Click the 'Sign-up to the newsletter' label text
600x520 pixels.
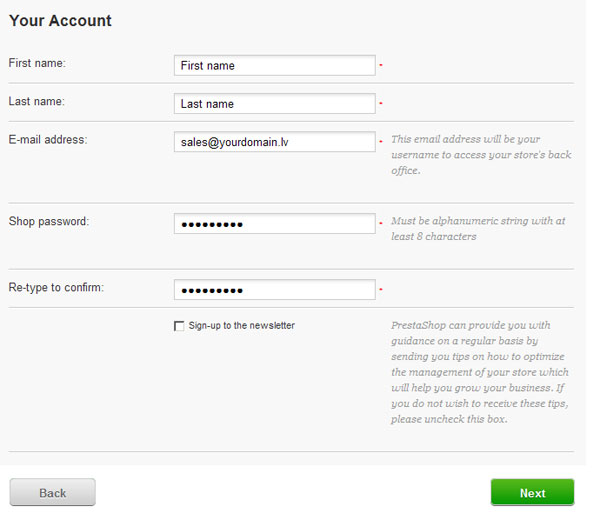pyautogui.click(x=241, y=326)
